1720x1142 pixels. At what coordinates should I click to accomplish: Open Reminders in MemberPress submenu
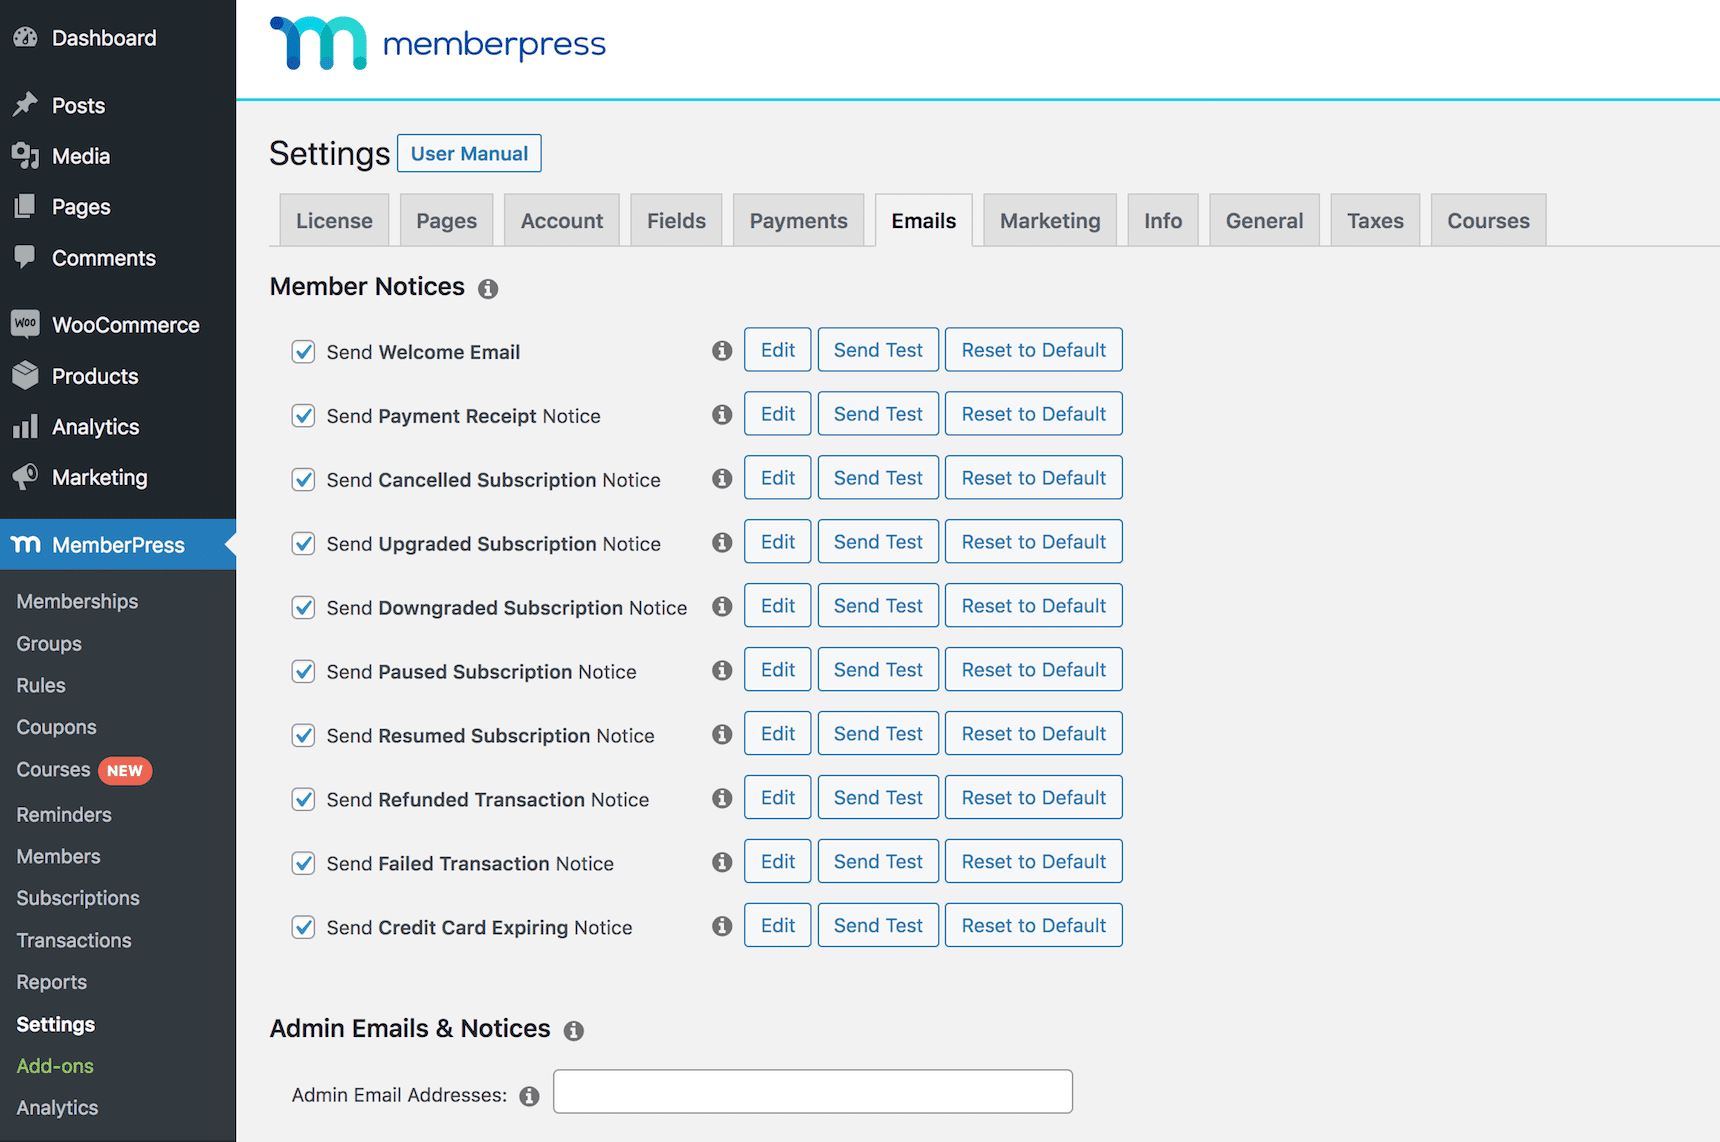point(64,814)
